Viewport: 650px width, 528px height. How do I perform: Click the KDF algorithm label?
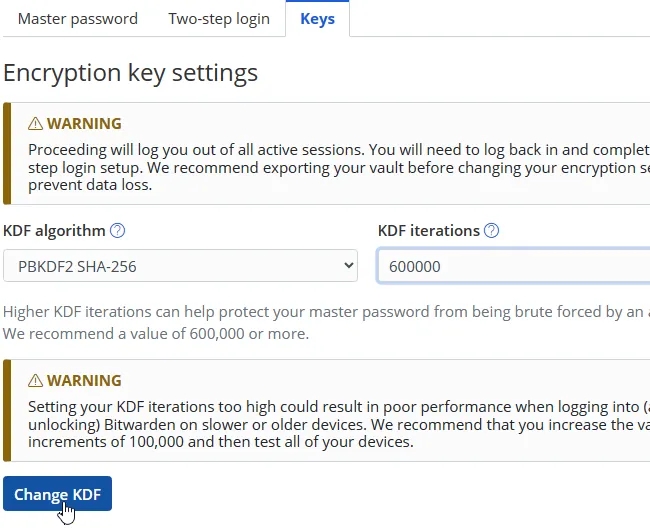tap(54, 230)
